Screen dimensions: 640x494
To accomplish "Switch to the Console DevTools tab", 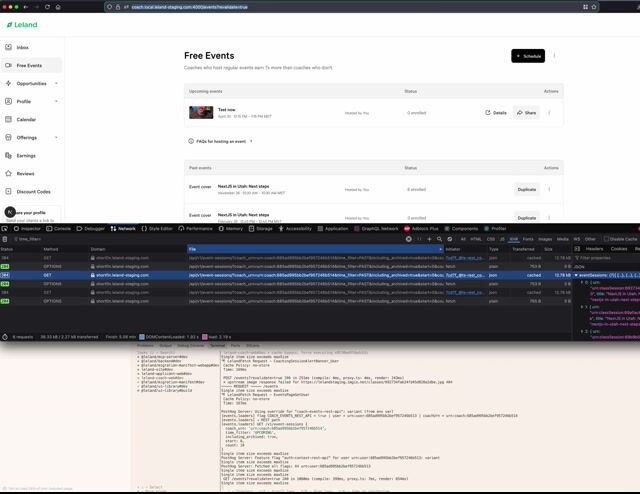I will (58, 229).
